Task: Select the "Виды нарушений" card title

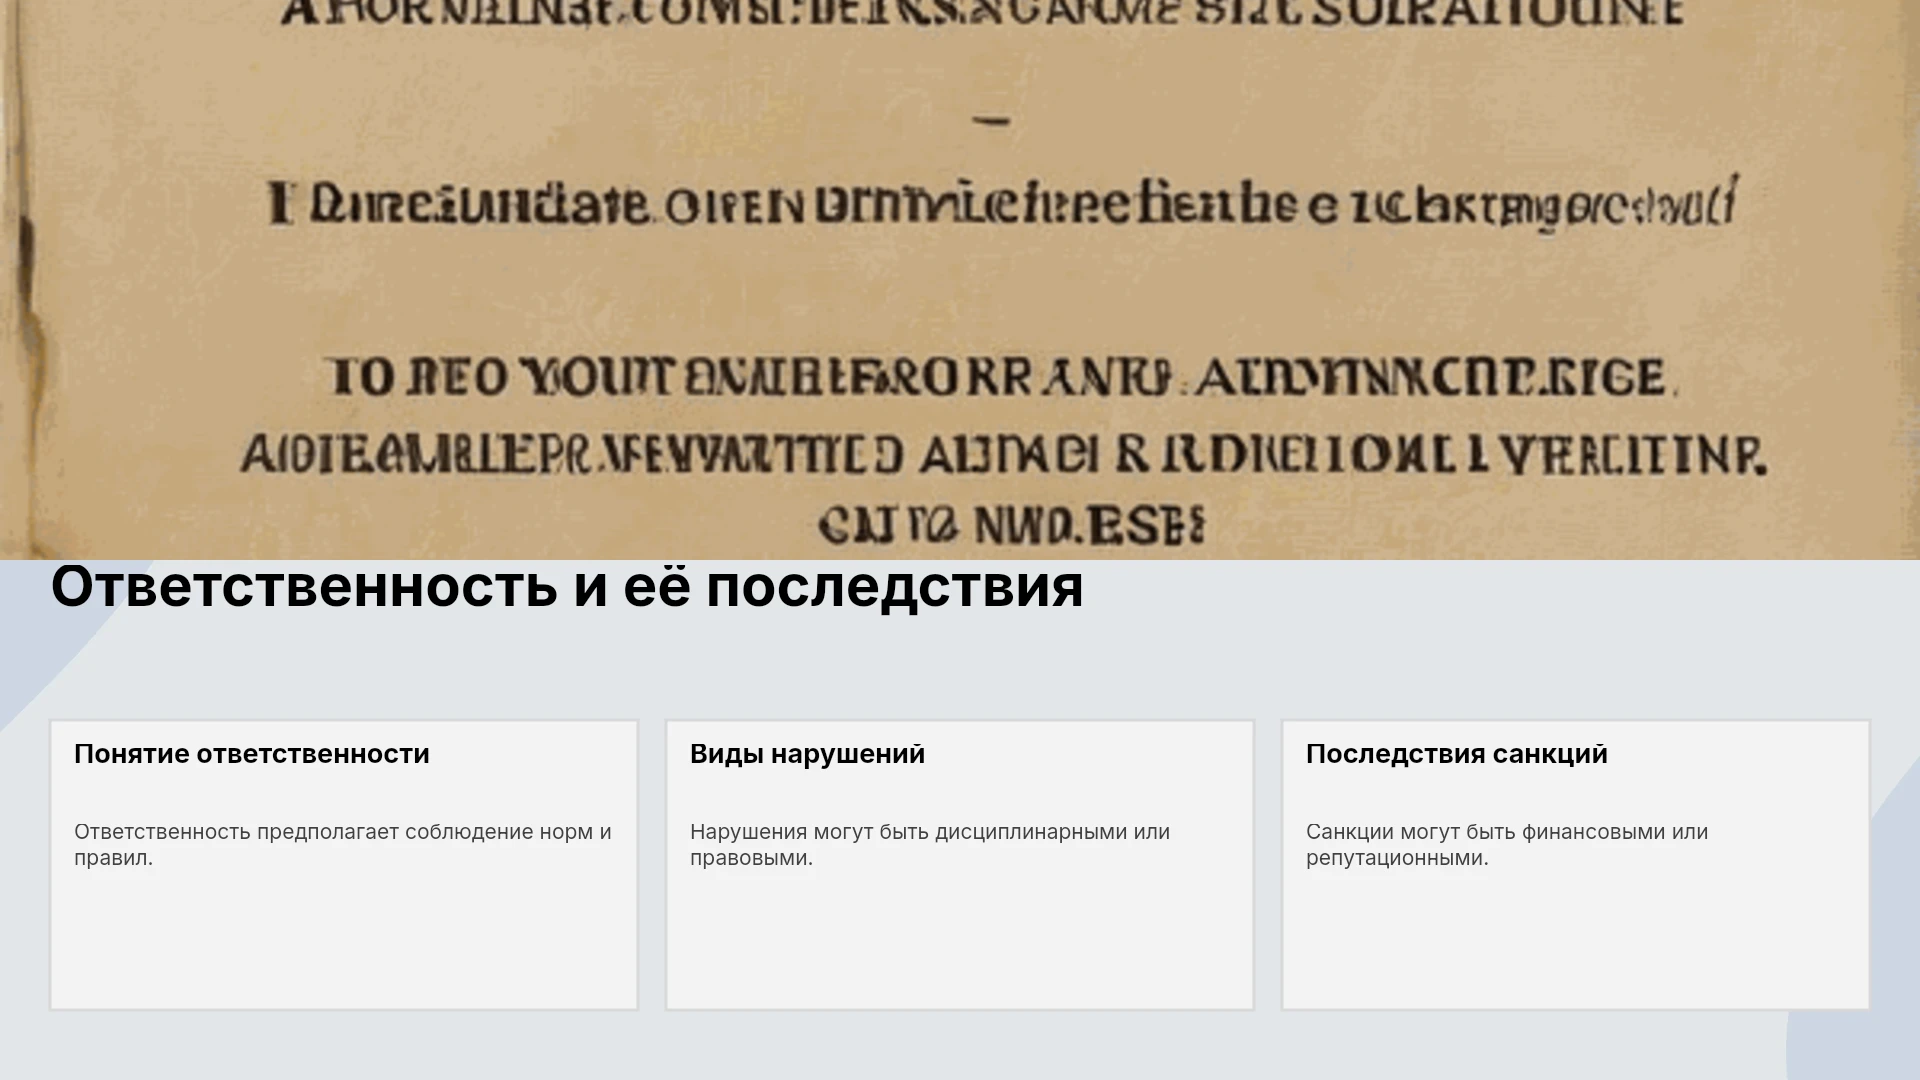Action: click(x=807, y=754)
